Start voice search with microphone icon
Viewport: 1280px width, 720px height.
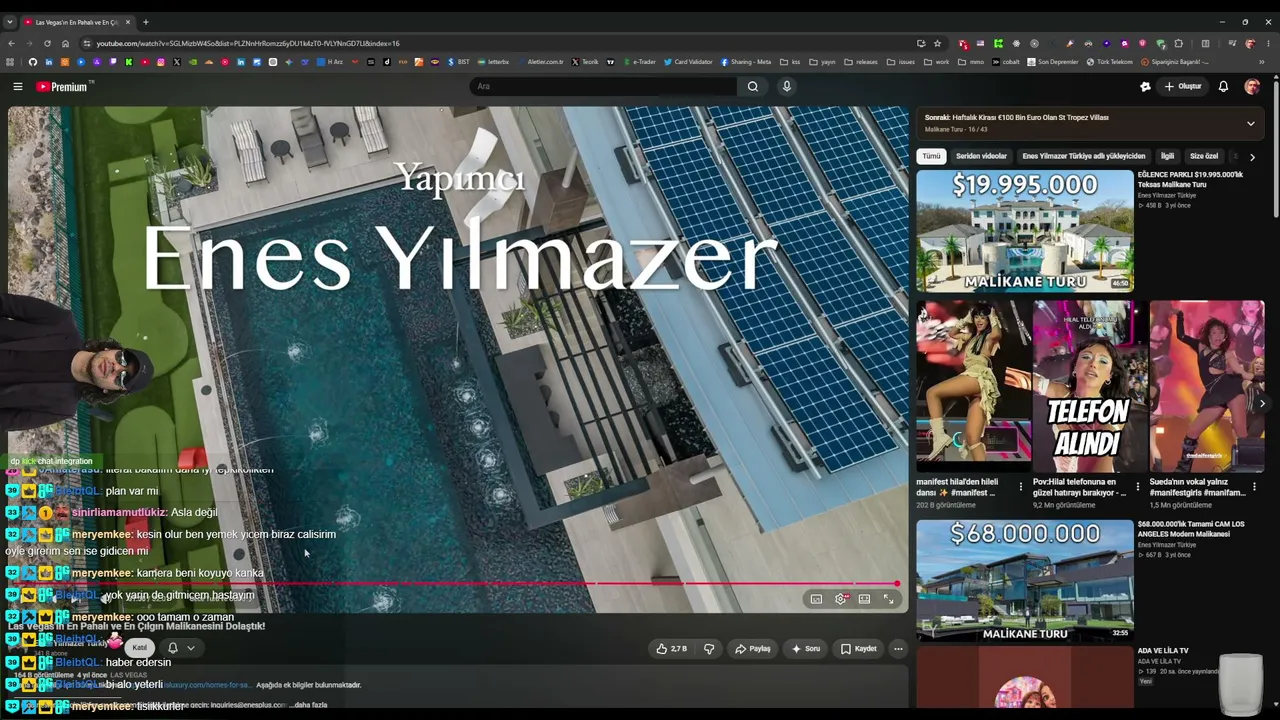(x=787, y=87)
